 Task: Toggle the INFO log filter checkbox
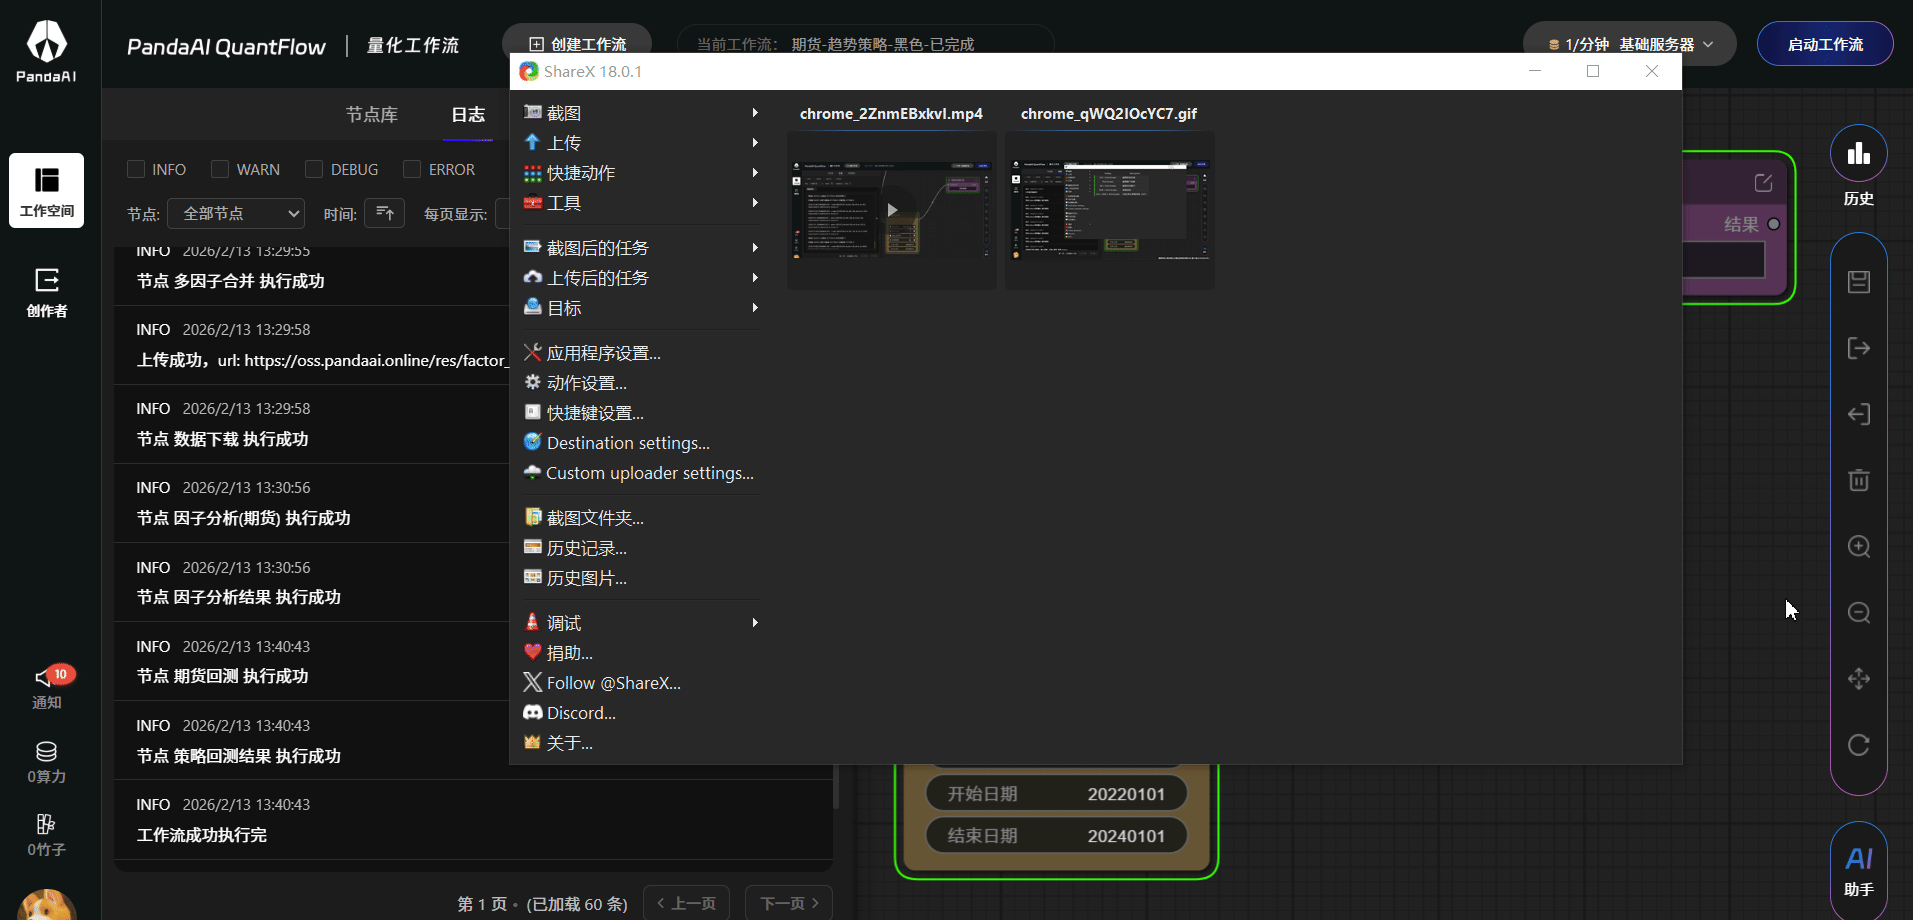coord(136,169)
